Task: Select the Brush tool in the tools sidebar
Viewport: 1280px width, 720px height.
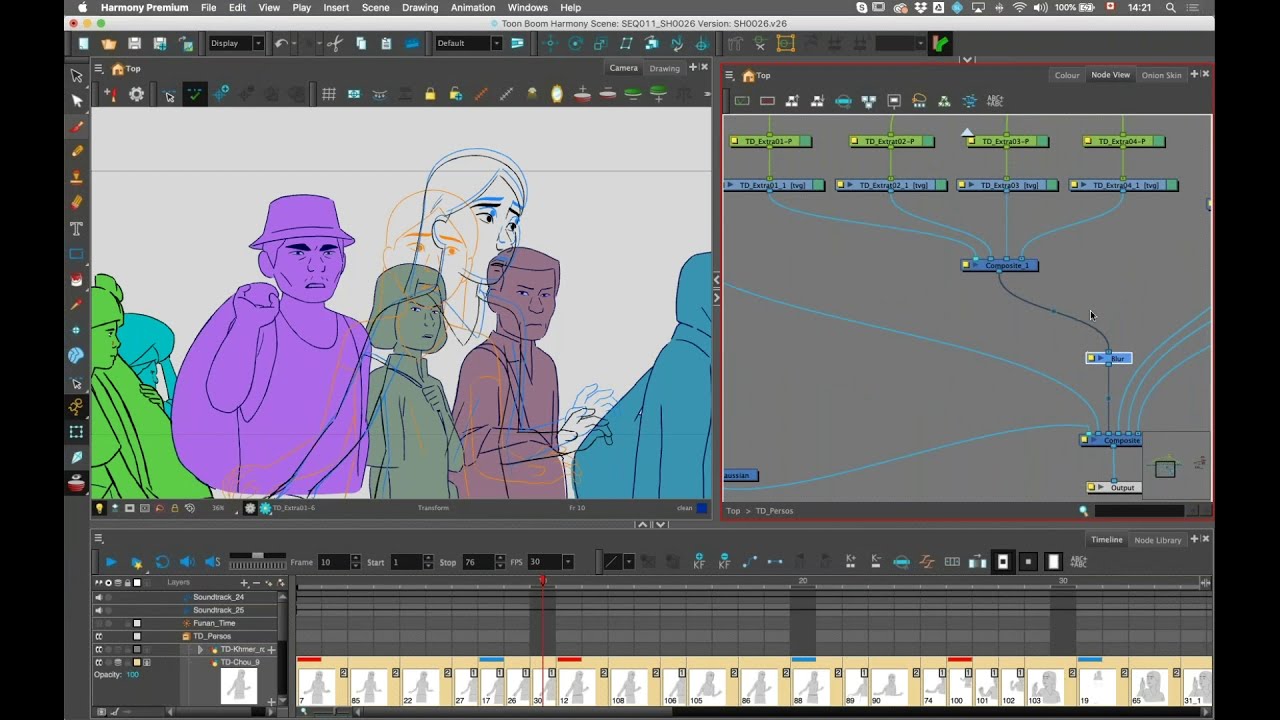Action: (77, 127)
